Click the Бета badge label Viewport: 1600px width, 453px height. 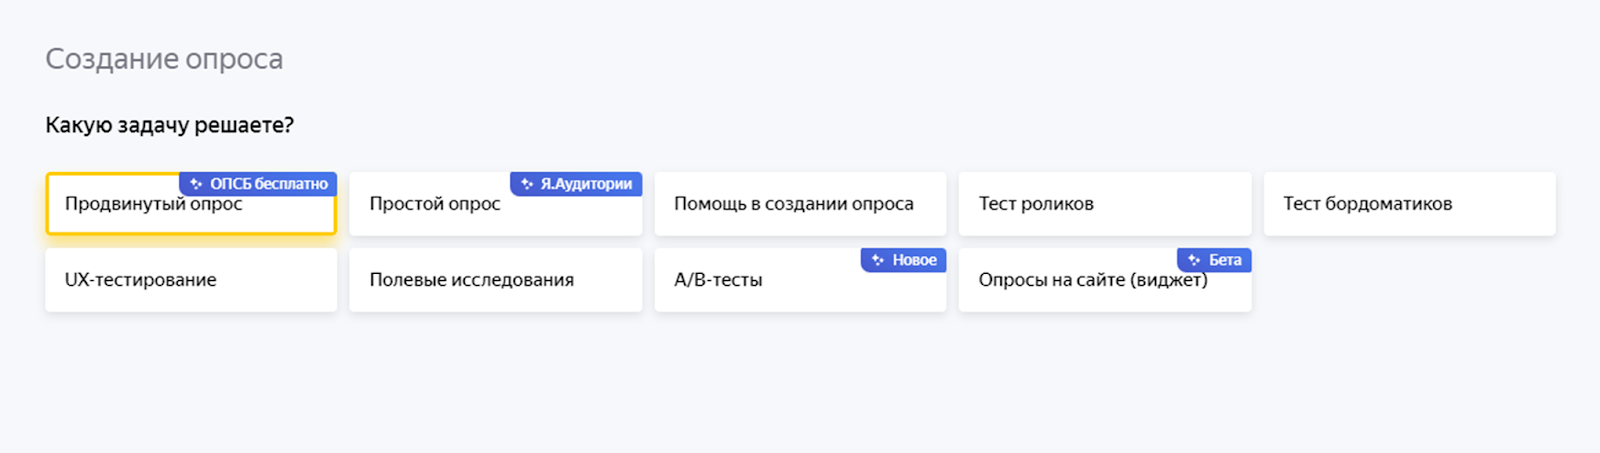pyautogui.click(x=1225, y=260)
